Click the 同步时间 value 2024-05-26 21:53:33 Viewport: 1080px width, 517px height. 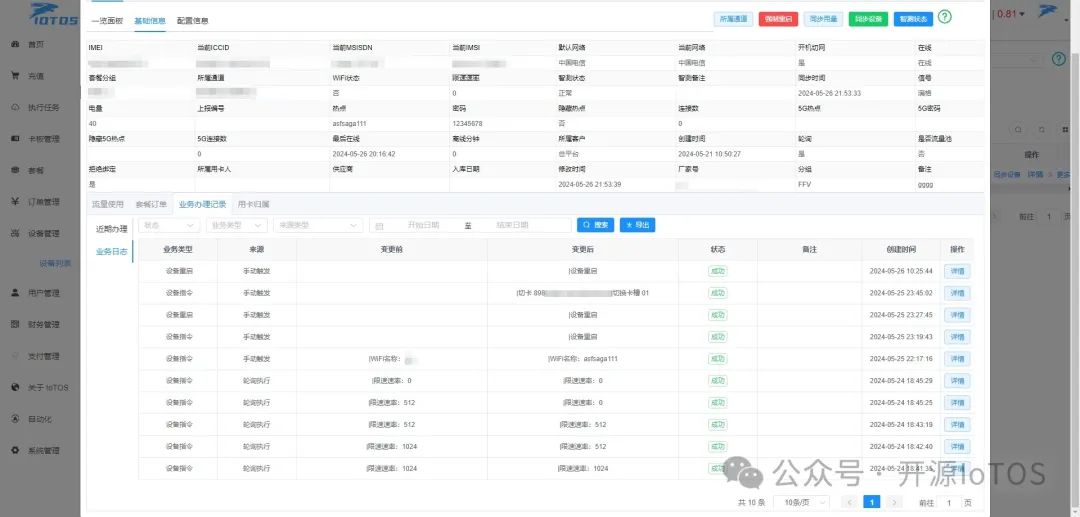[x=829, y=93]
